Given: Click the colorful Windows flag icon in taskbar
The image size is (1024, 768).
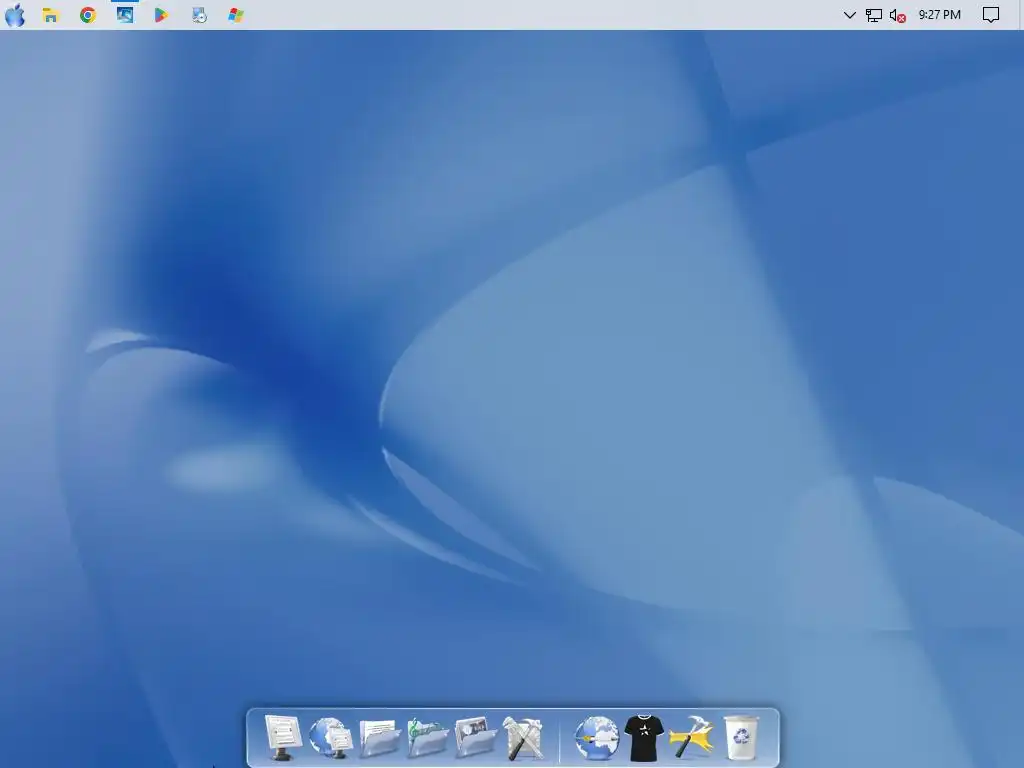Looking at the screenshot, I should (236, 15).
